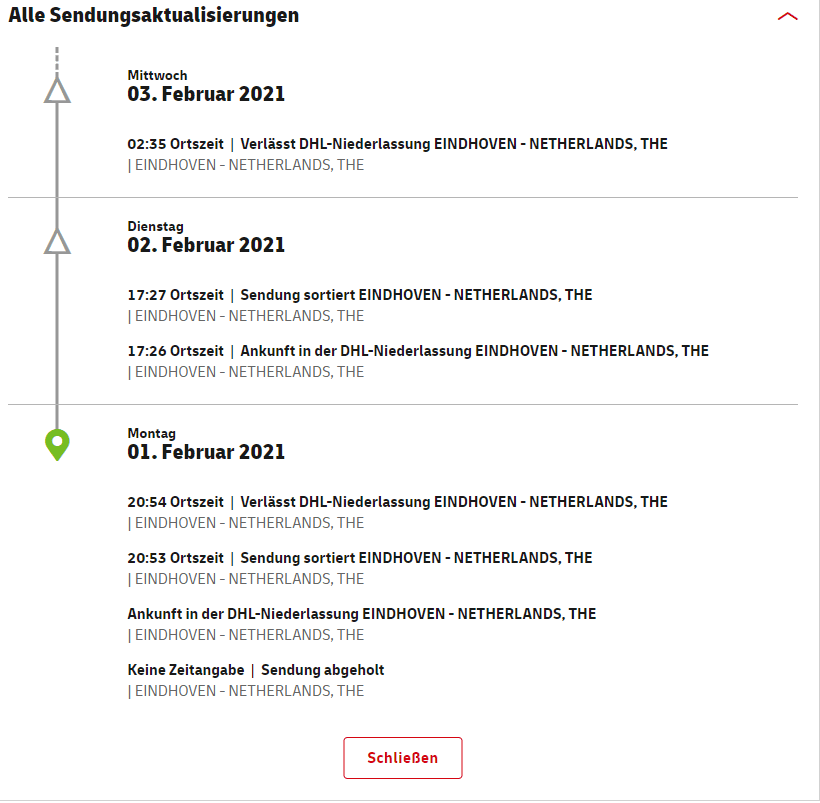Select the 03. Februar 2021 date heading

(x=206, y=94)
